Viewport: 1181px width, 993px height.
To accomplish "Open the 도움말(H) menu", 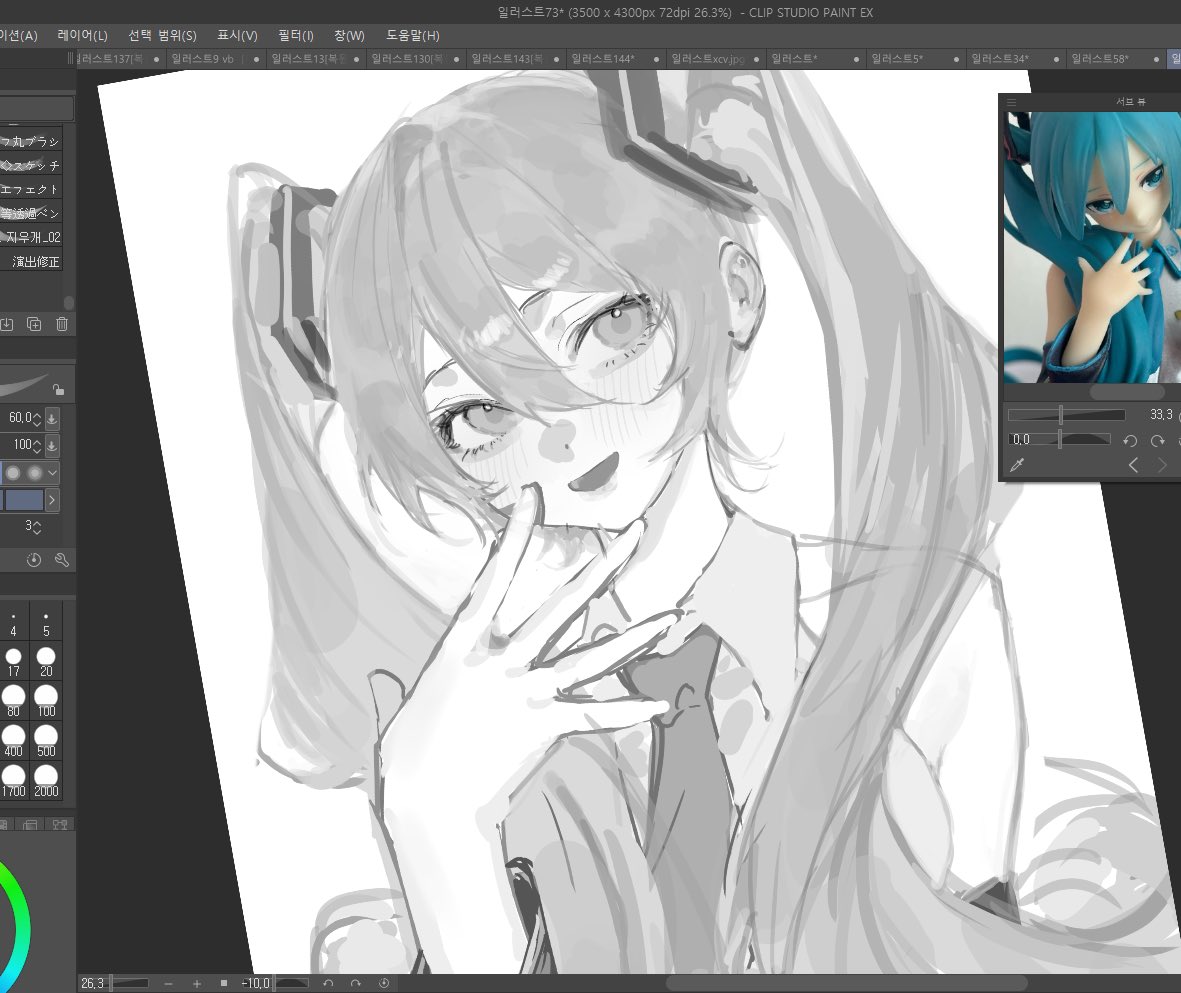I will [412, 35].
